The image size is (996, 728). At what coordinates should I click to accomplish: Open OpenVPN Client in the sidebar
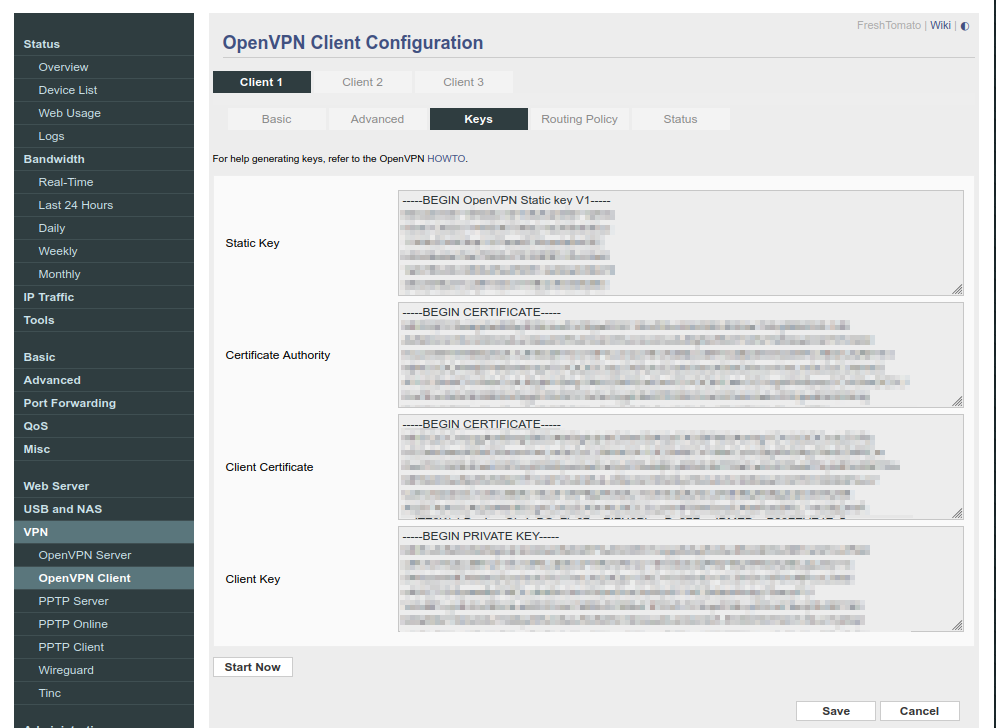[104, 578]
